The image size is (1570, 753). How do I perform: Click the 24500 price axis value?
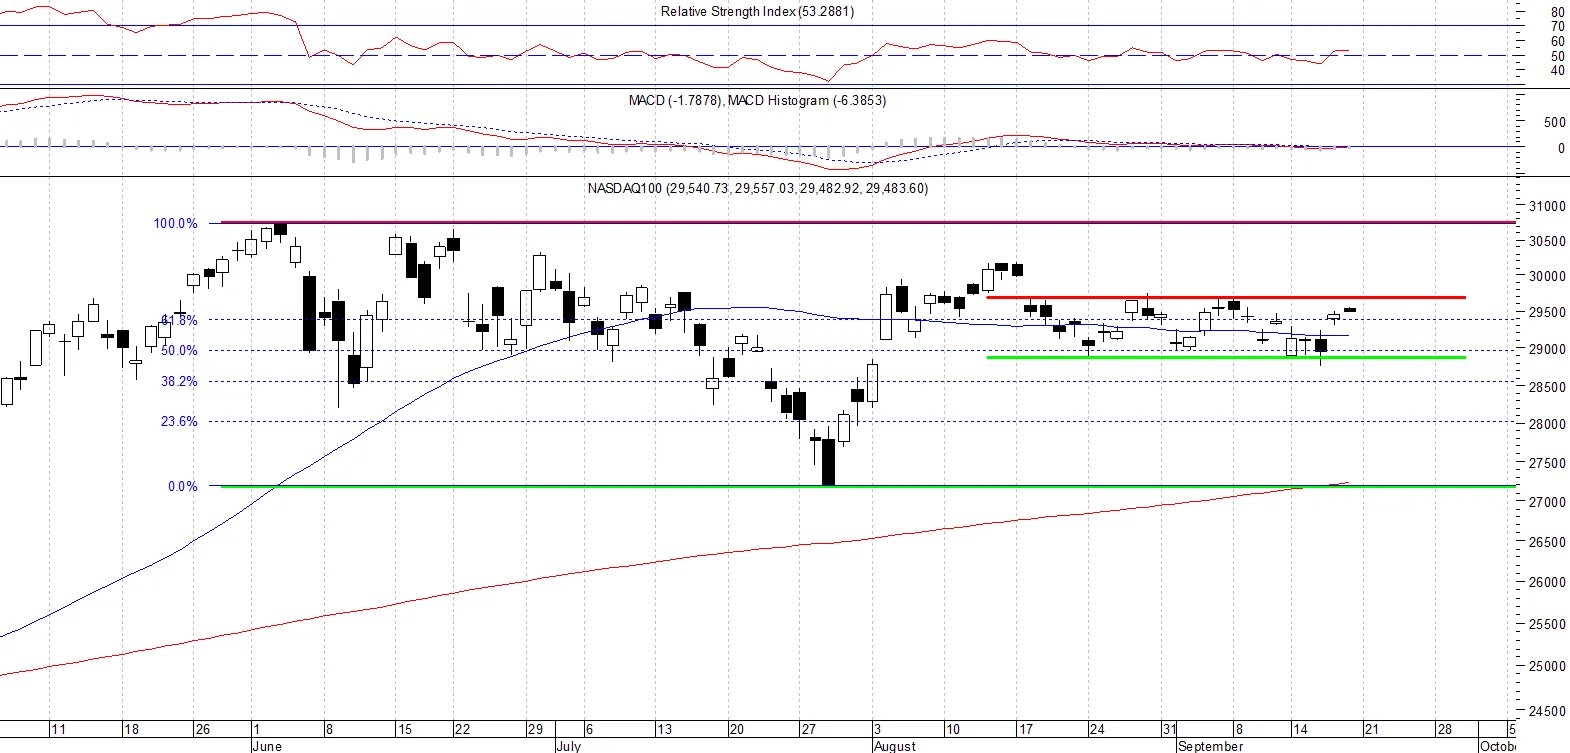(x=1547, y=711)
